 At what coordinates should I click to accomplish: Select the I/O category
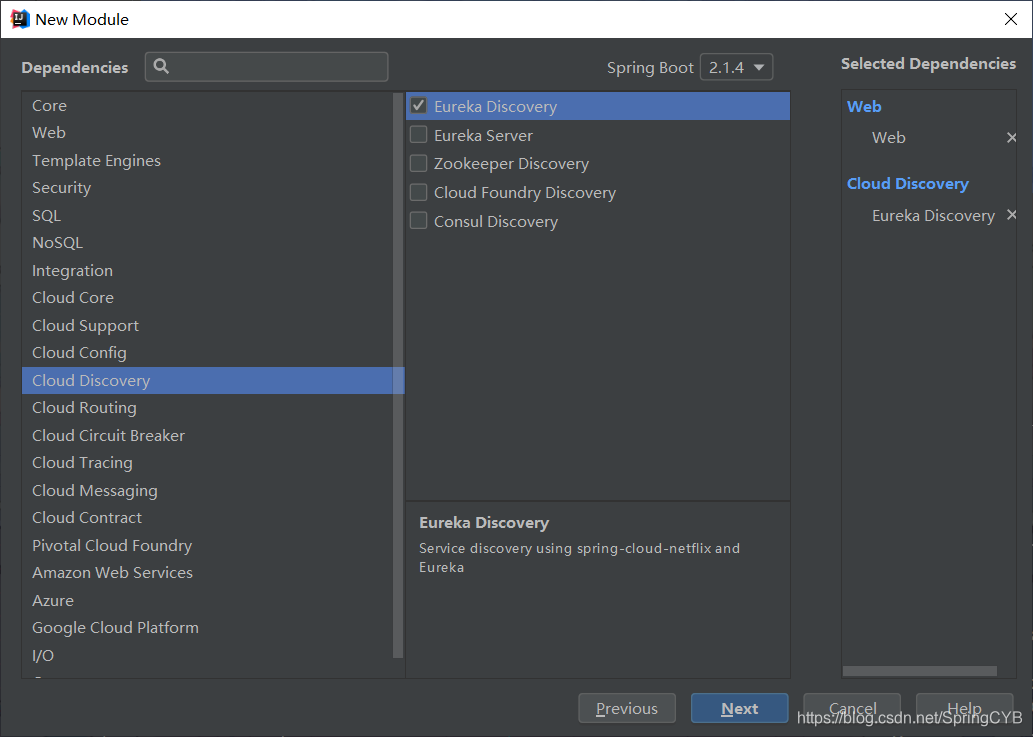coord(207,655)
